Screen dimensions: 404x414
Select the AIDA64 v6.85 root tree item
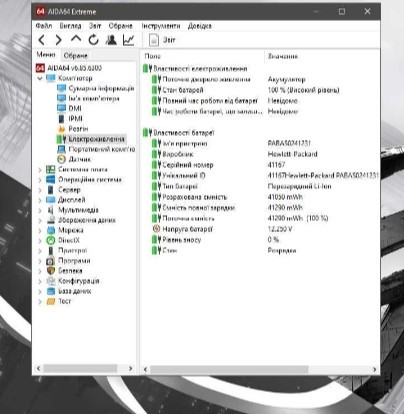coord(68,68)
